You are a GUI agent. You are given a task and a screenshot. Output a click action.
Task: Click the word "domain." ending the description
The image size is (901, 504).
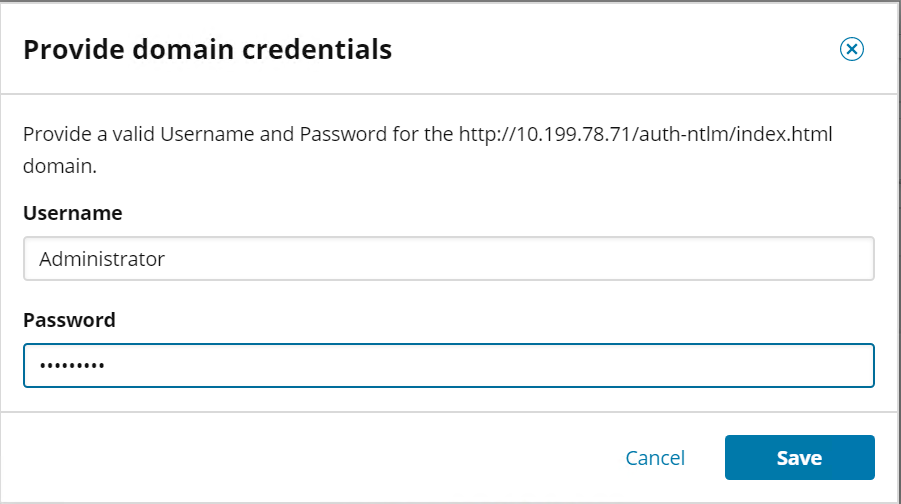pyautogui.click(x=59, y=166)
